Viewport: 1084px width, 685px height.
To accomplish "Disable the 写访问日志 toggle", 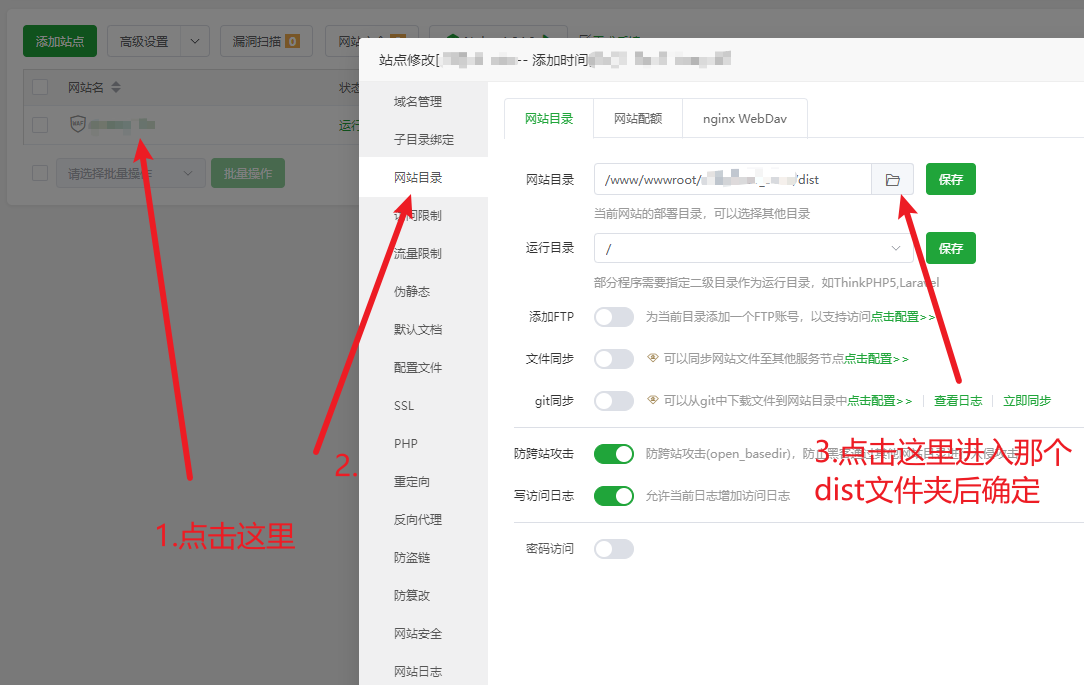I will point(614,495).
